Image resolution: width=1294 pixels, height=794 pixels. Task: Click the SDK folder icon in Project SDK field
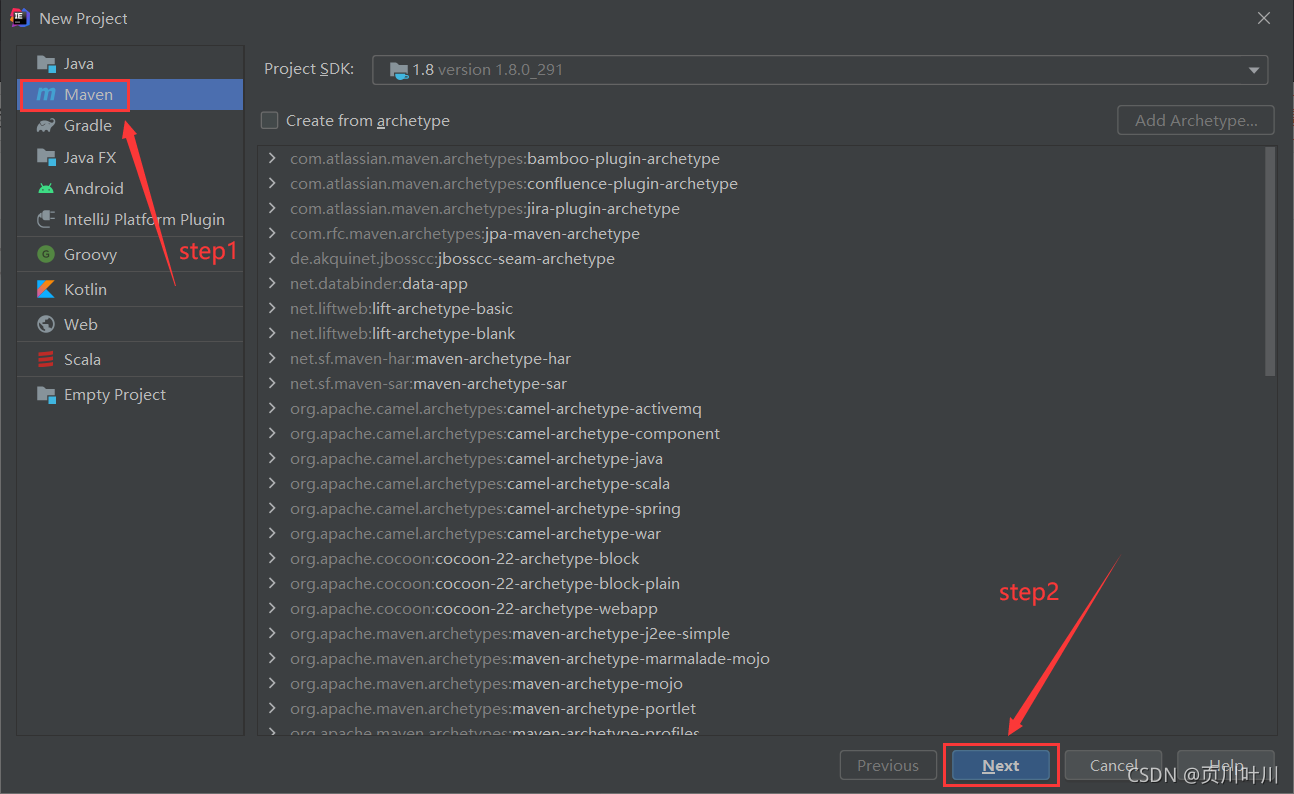tap(399, 70)
